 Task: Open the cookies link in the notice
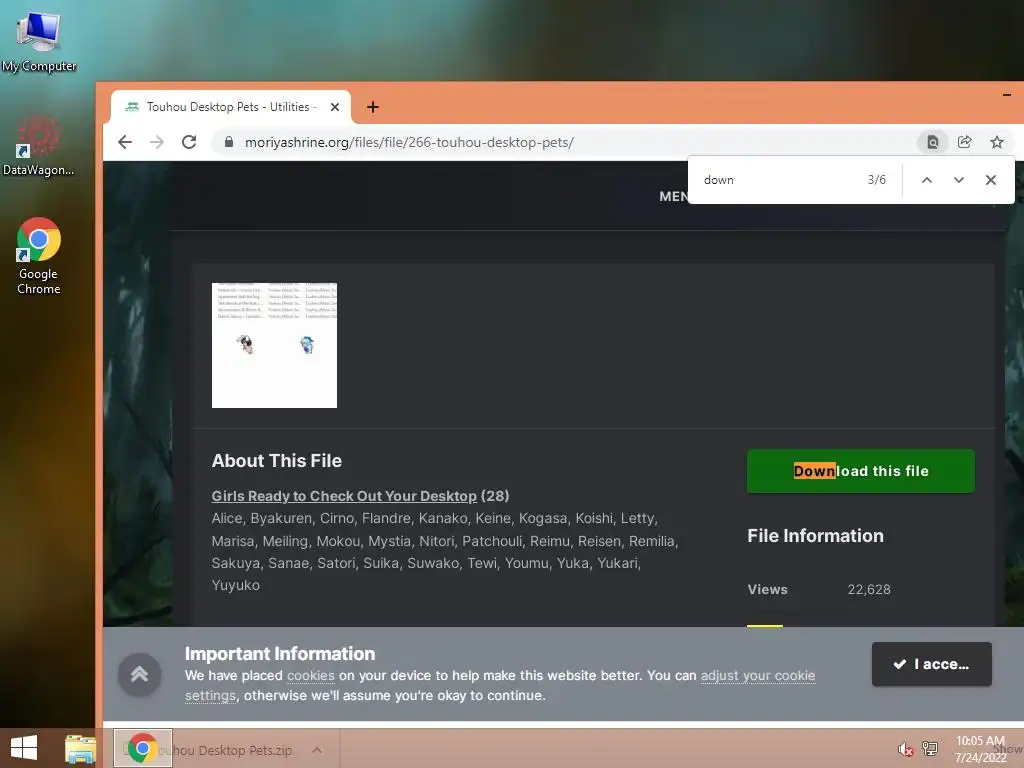pos(311,675)
